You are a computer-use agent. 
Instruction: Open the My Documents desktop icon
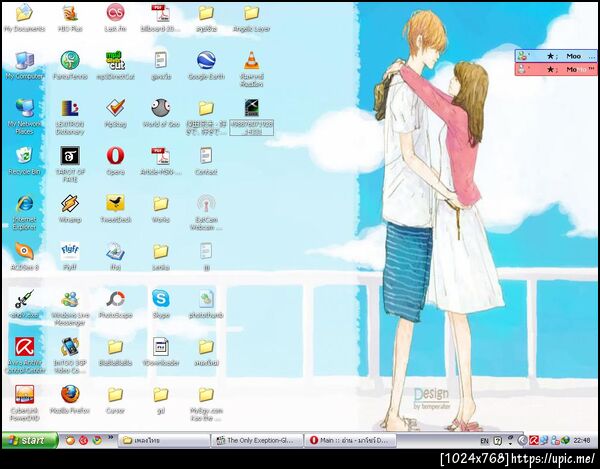tap(24, 17)
